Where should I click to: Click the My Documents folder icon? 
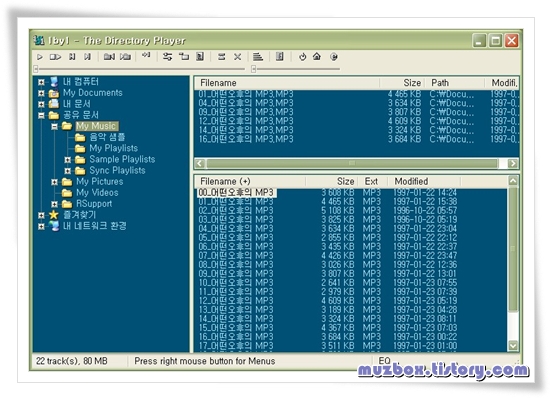[54, 93]
